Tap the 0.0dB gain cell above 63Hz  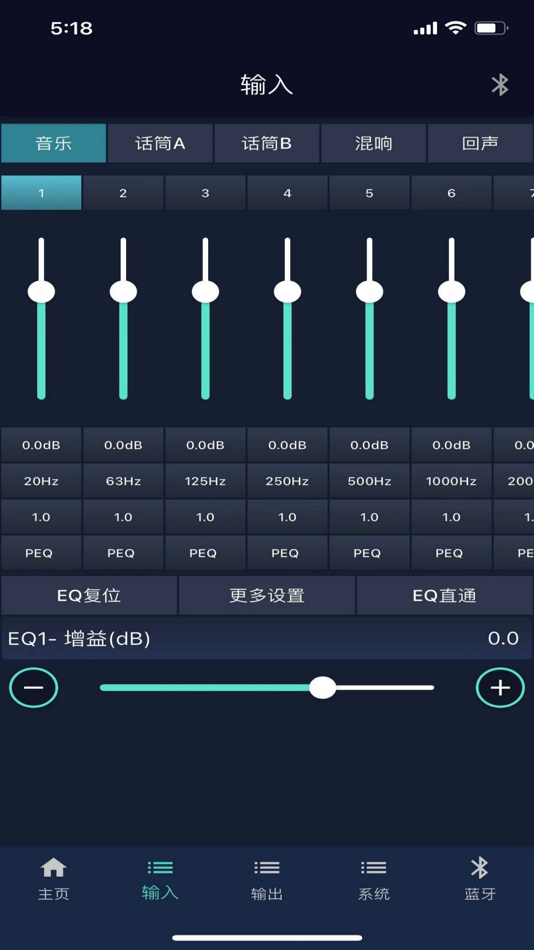pos(123,445)
